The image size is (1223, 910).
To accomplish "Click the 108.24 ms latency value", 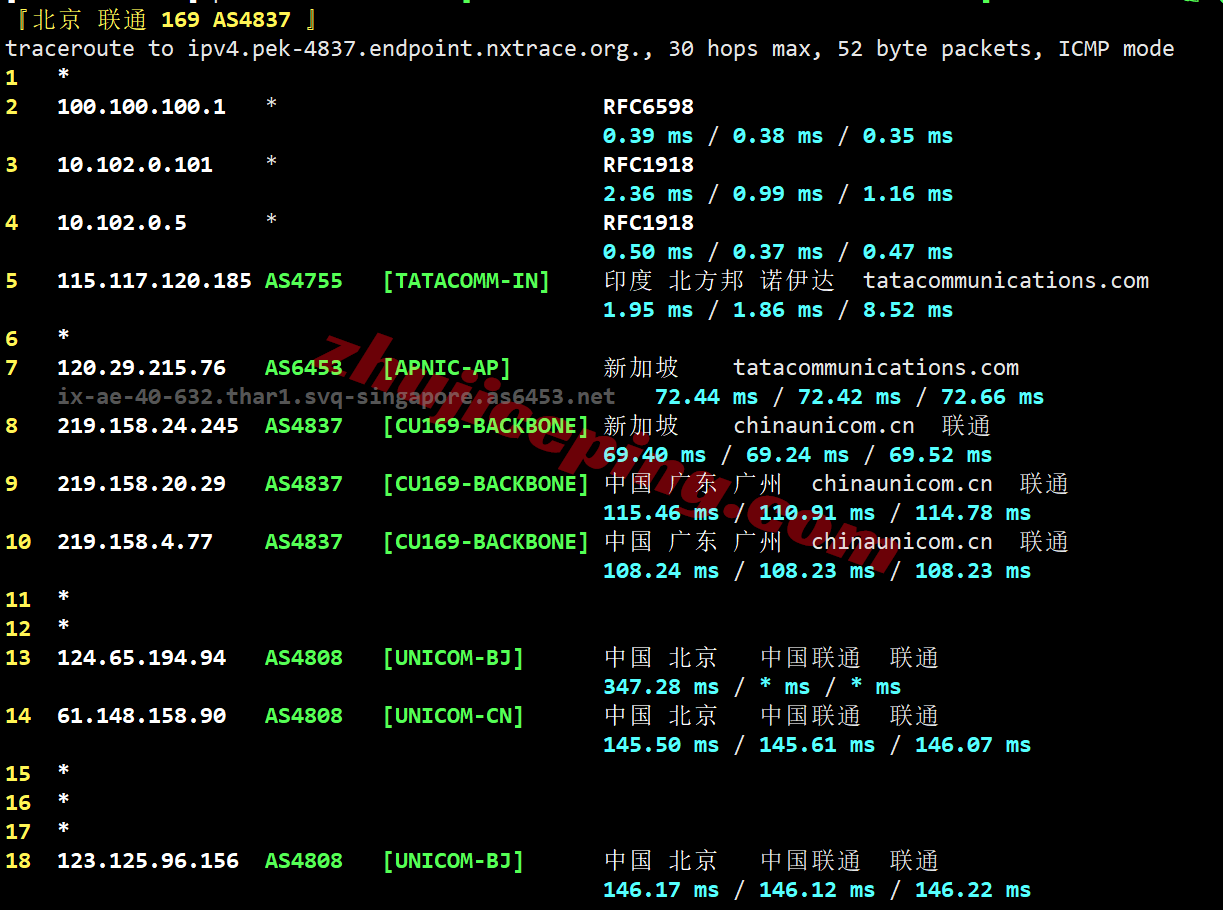I will point(661,570).
